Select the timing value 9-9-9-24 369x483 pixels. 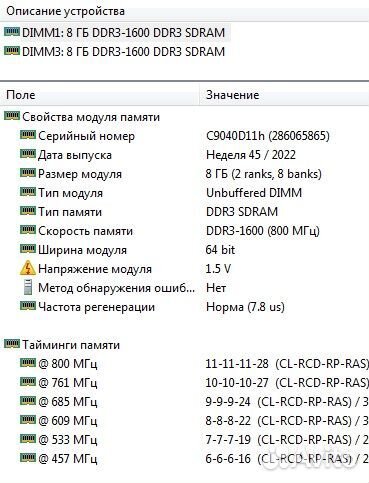click(x=228, y=402)
